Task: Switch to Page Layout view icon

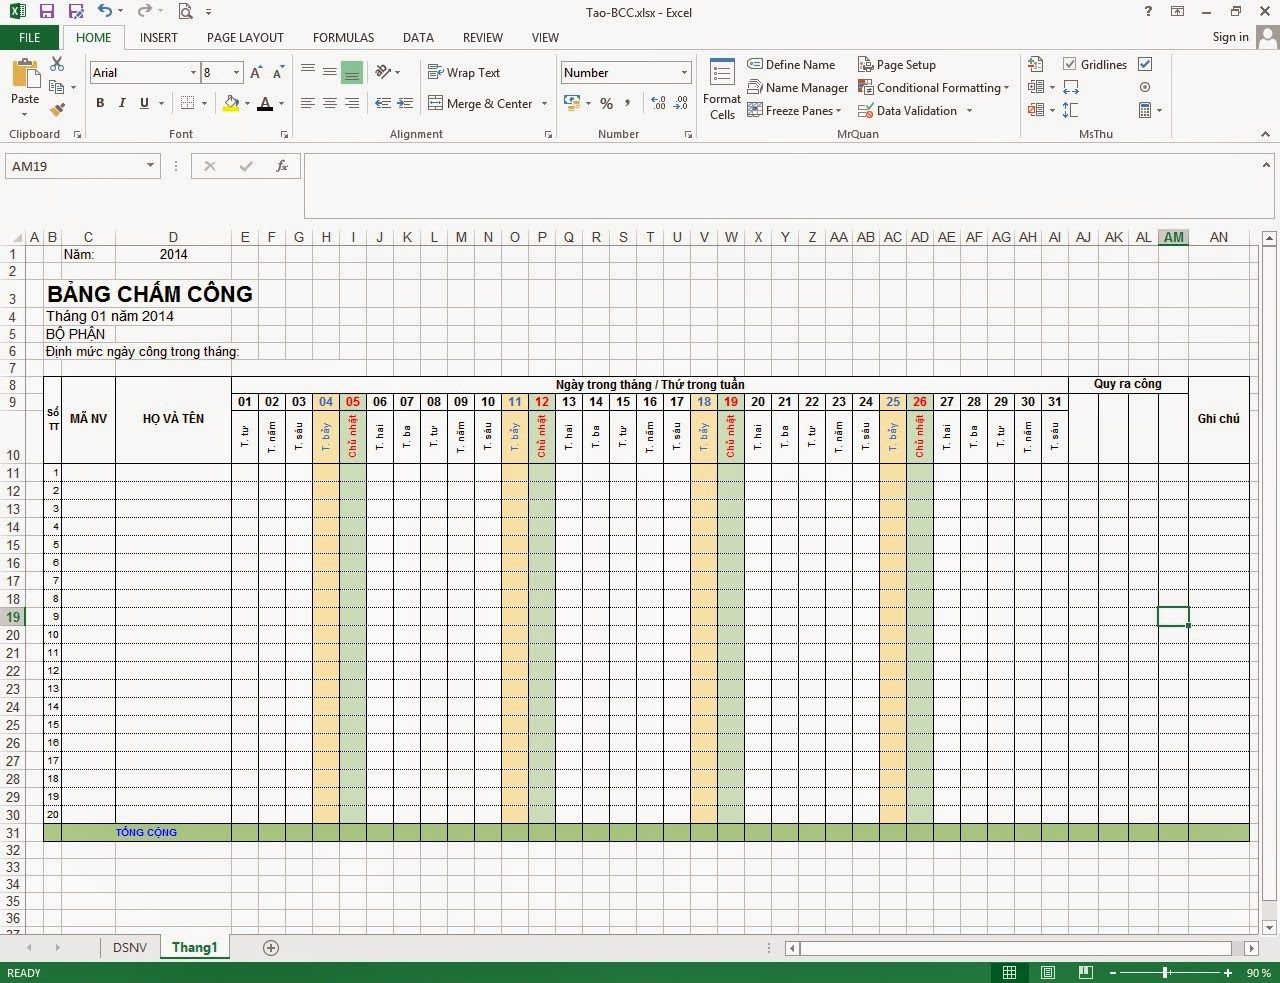Action: pyautogui.click(x=1047, y=972)
